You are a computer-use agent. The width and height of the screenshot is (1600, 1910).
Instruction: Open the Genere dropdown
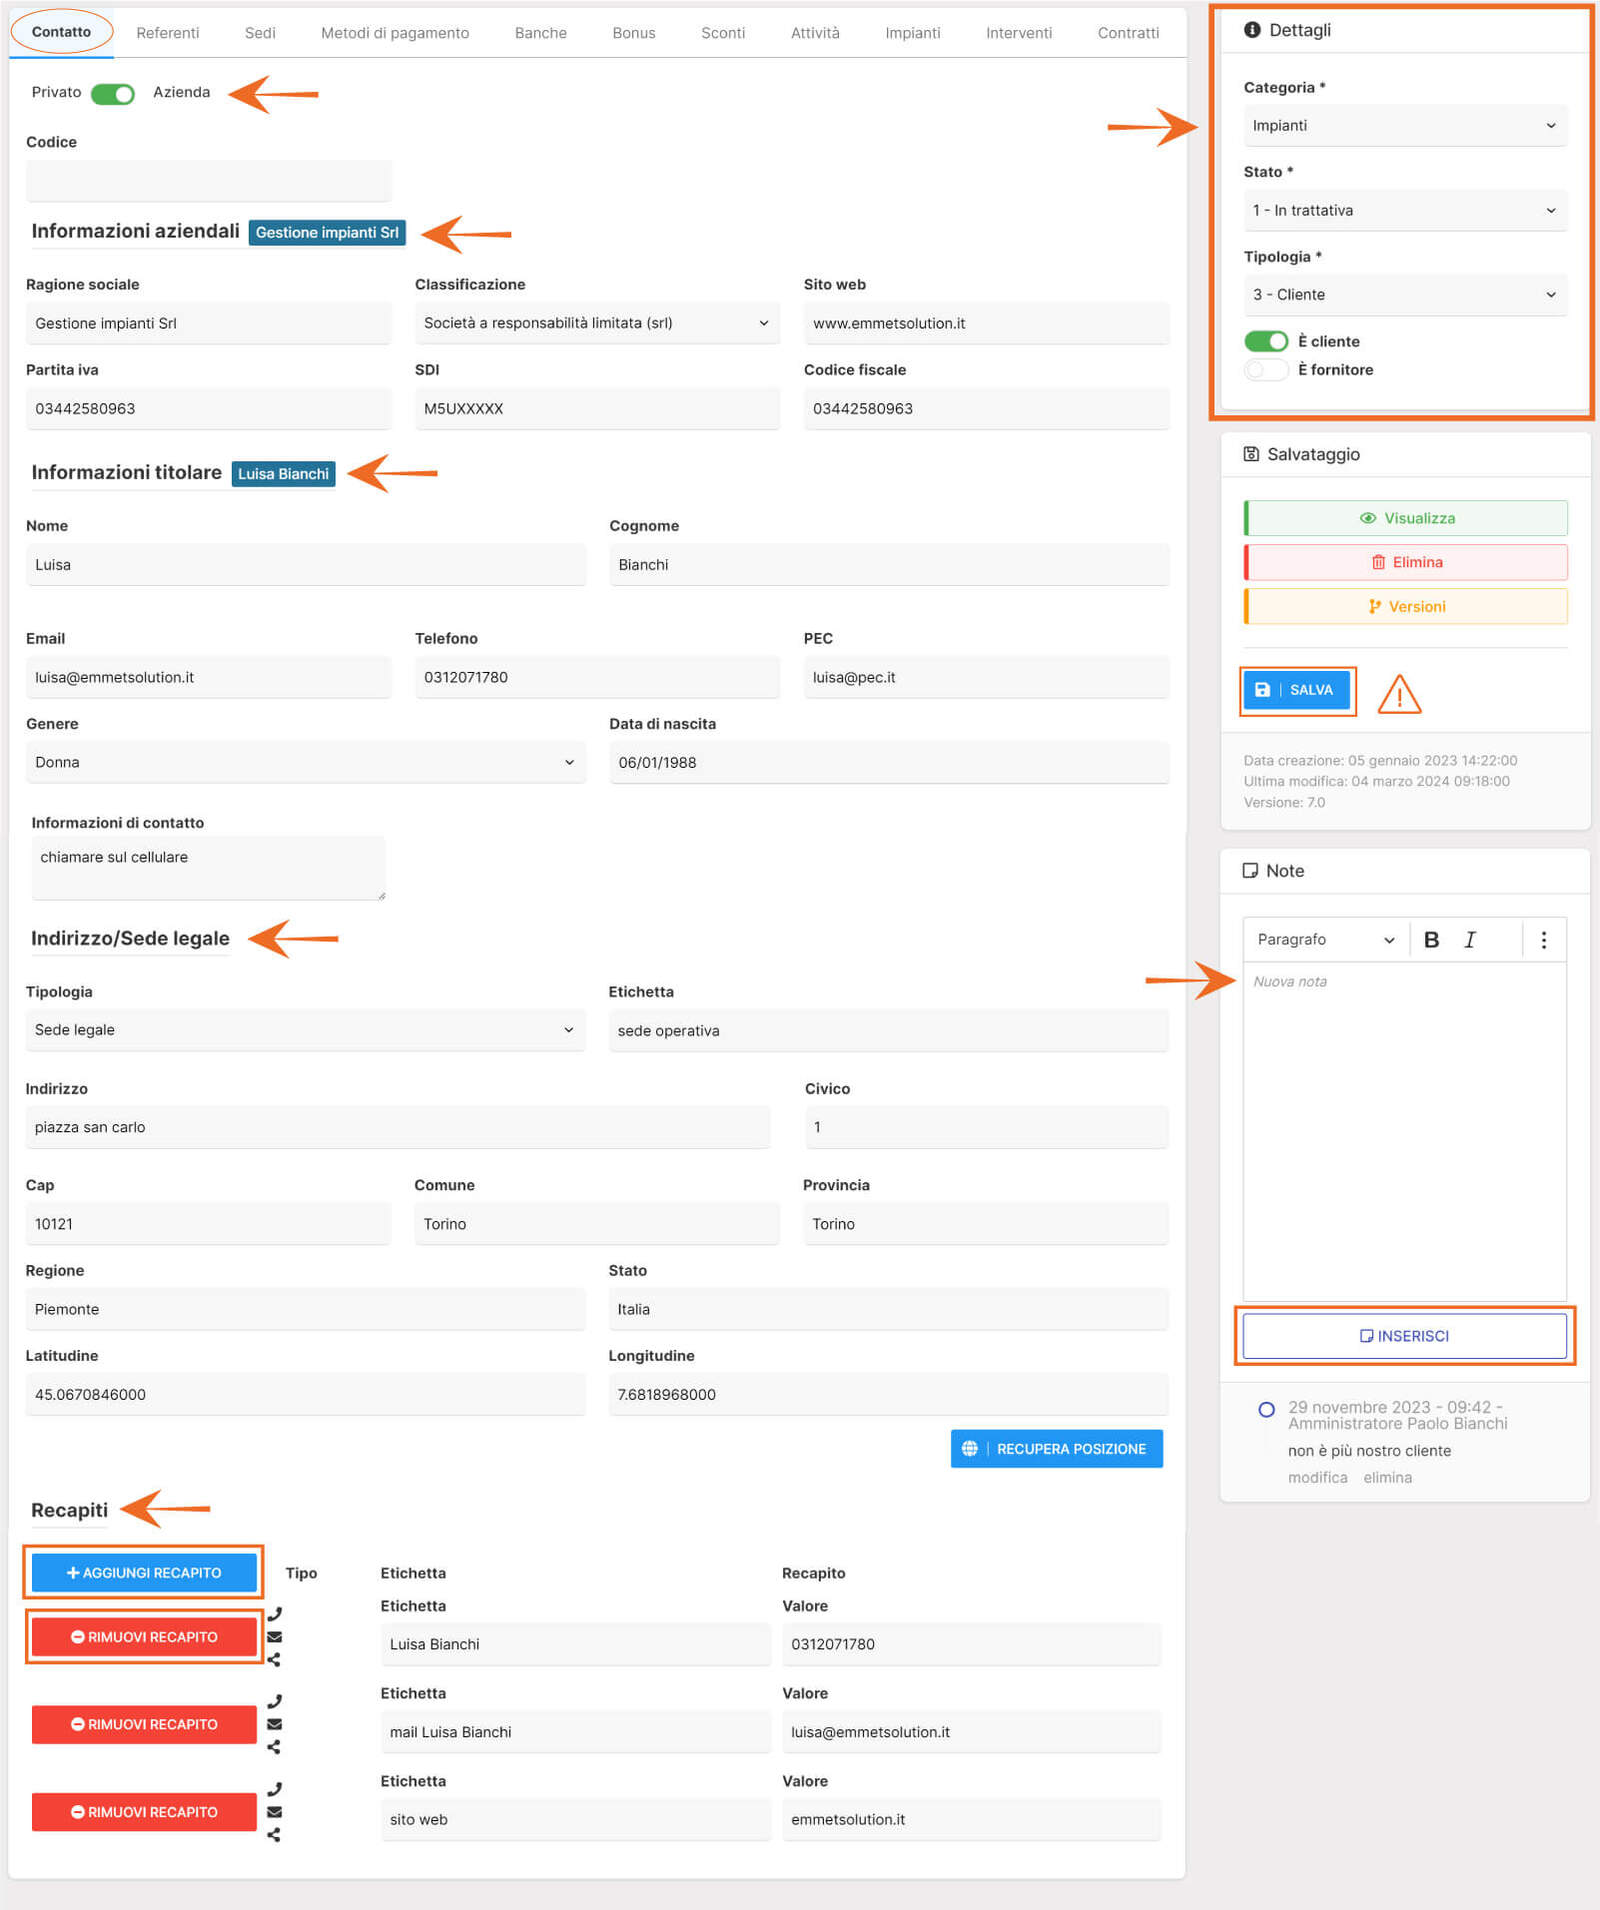[x=305, y=763]
